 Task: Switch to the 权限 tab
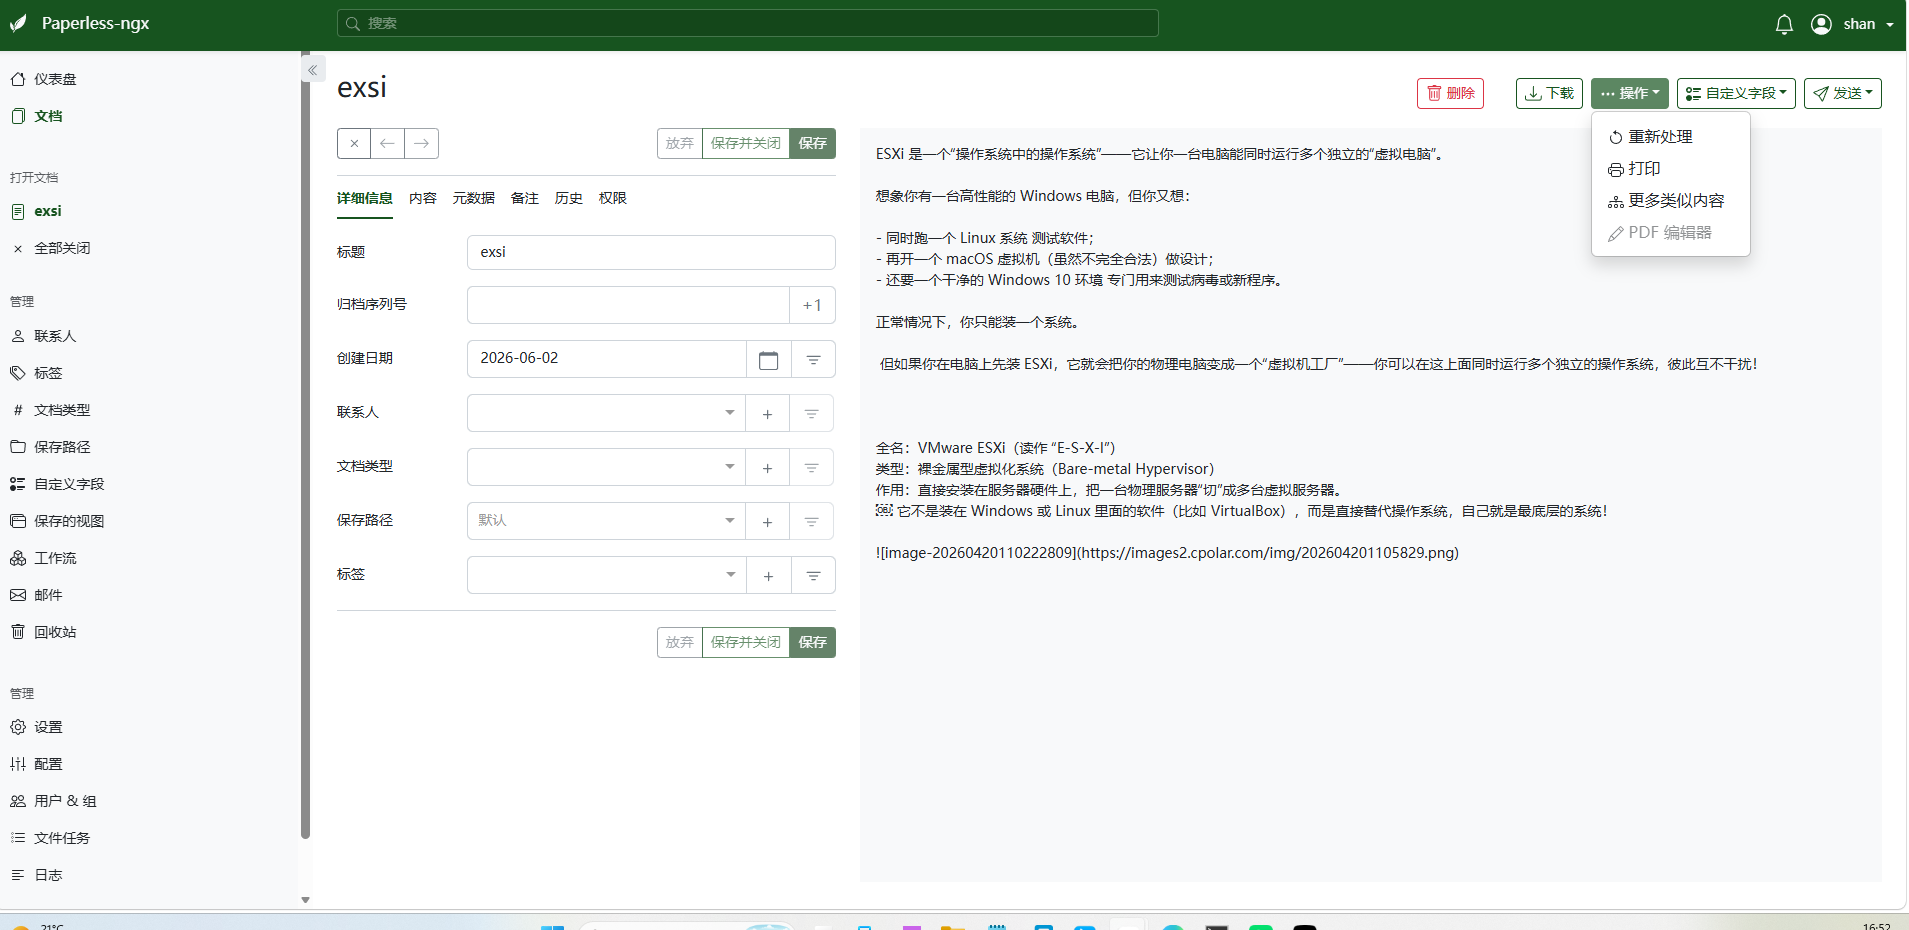pyautogui.click(x=613, y=198)
